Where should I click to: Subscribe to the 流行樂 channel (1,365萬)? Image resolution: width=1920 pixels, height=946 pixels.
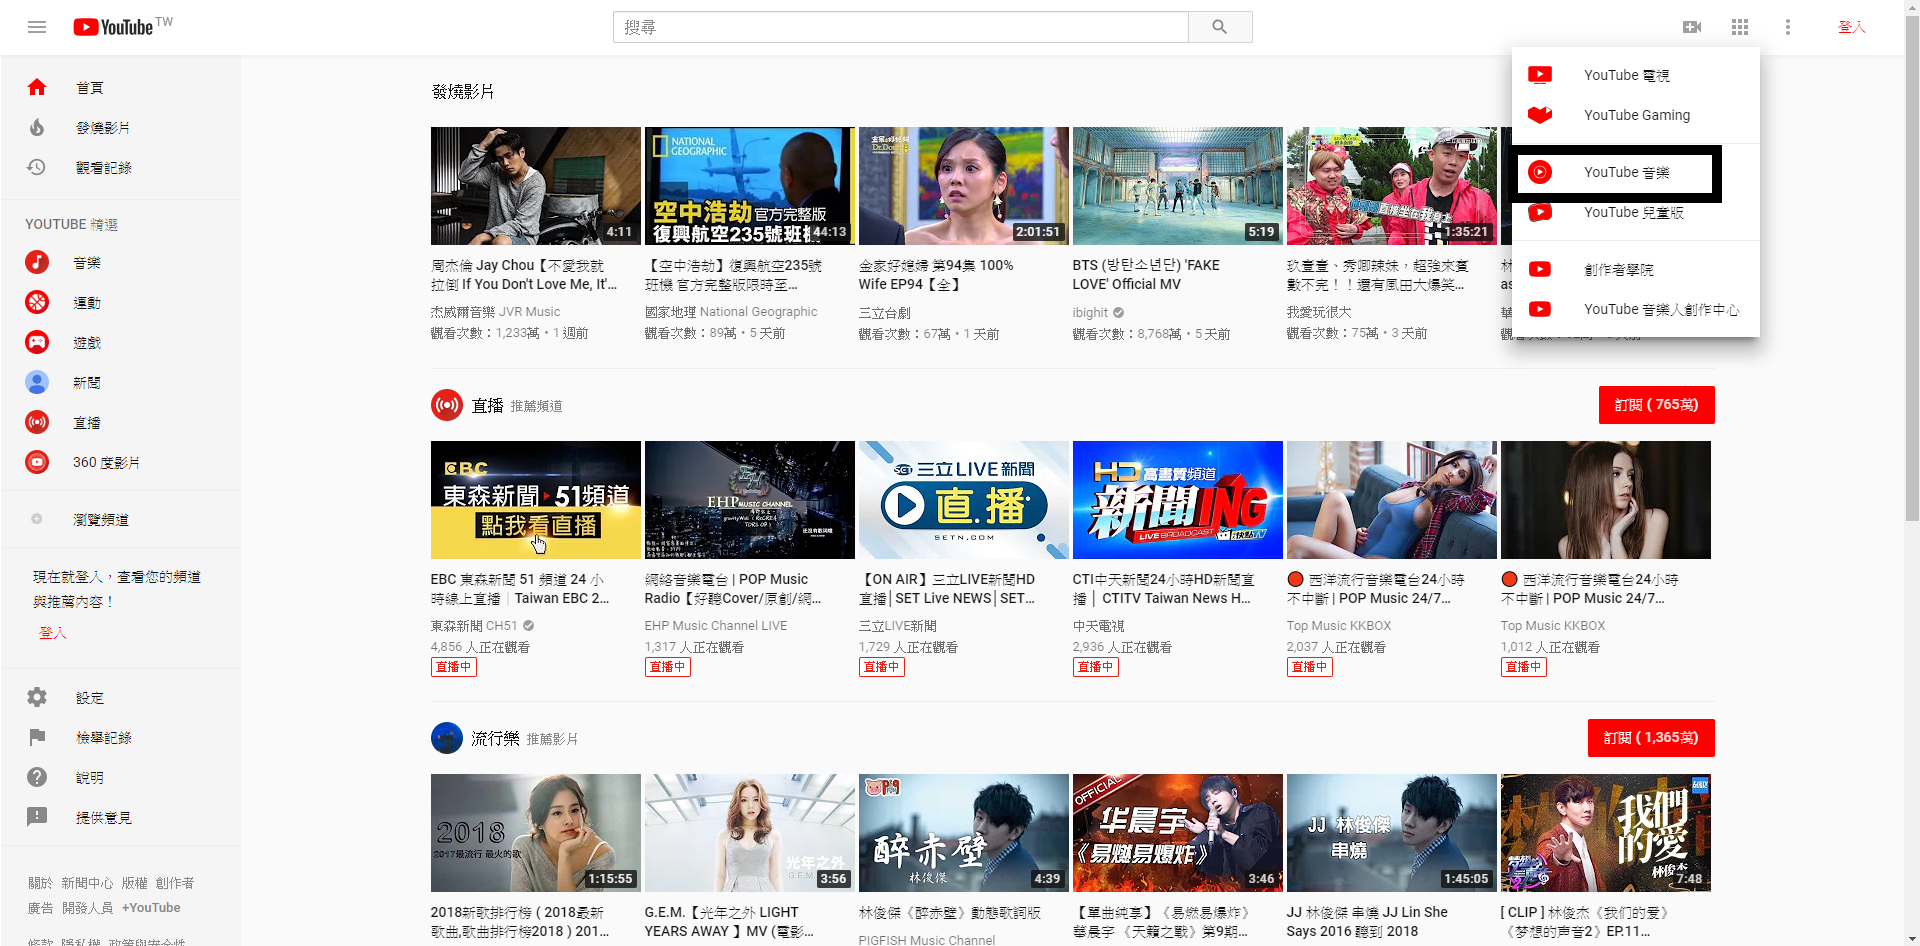click(1650, 738)
